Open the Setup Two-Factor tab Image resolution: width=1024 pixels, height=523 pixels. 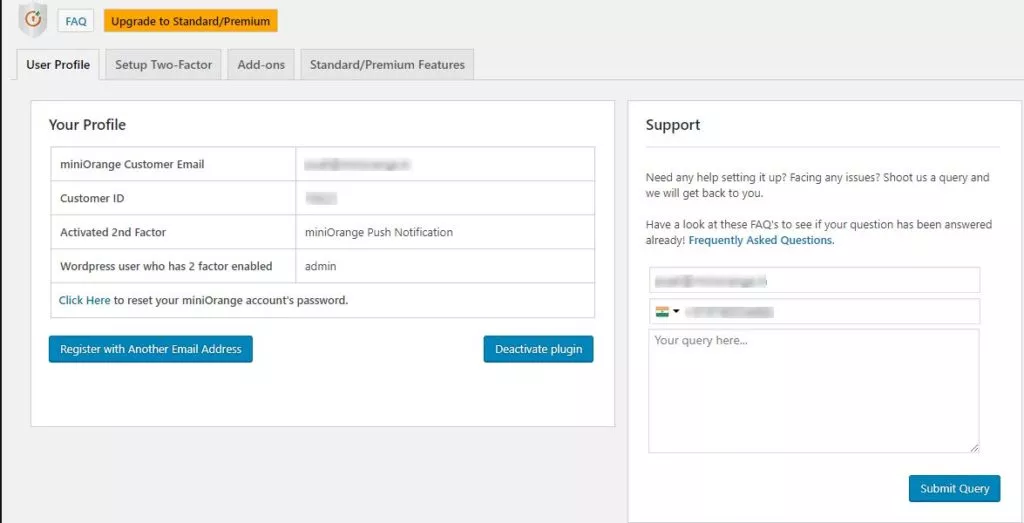(163, 65)
